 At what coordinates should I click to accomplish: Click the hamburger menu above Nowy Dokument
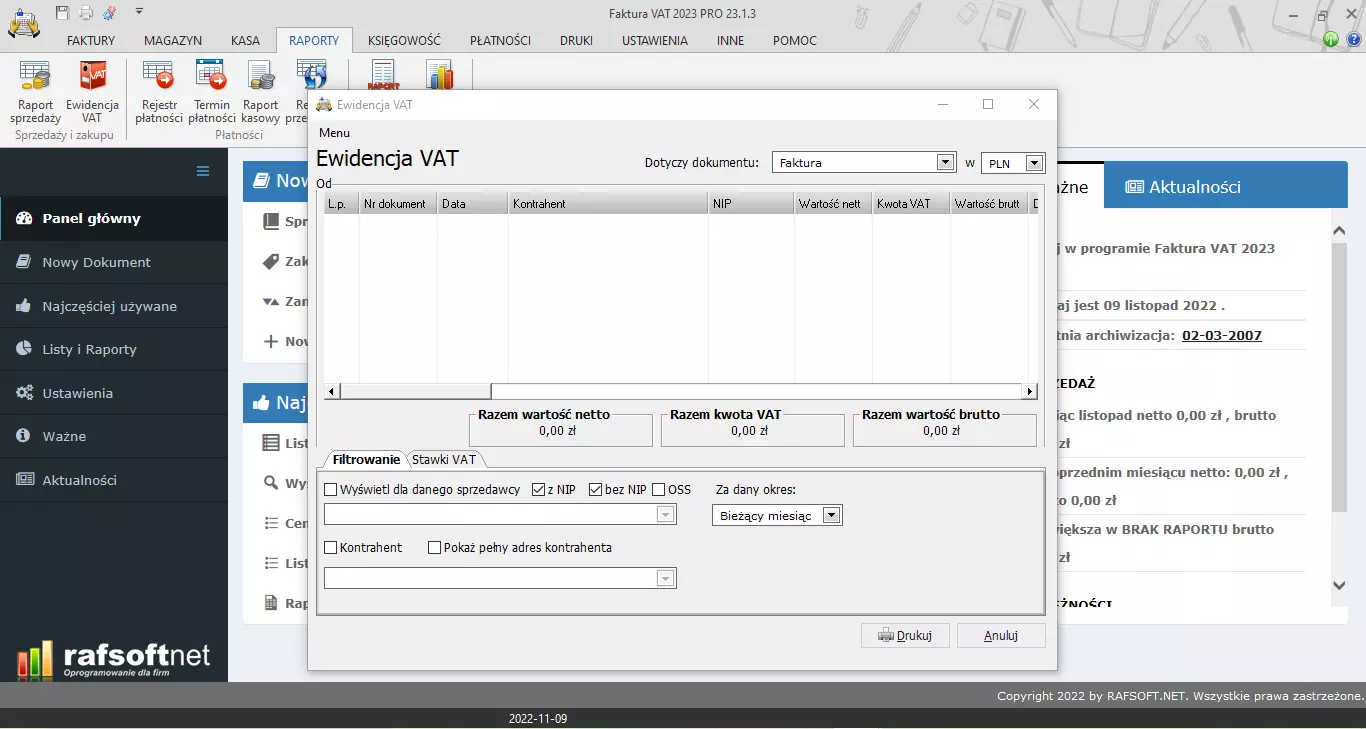pos(201,172)
